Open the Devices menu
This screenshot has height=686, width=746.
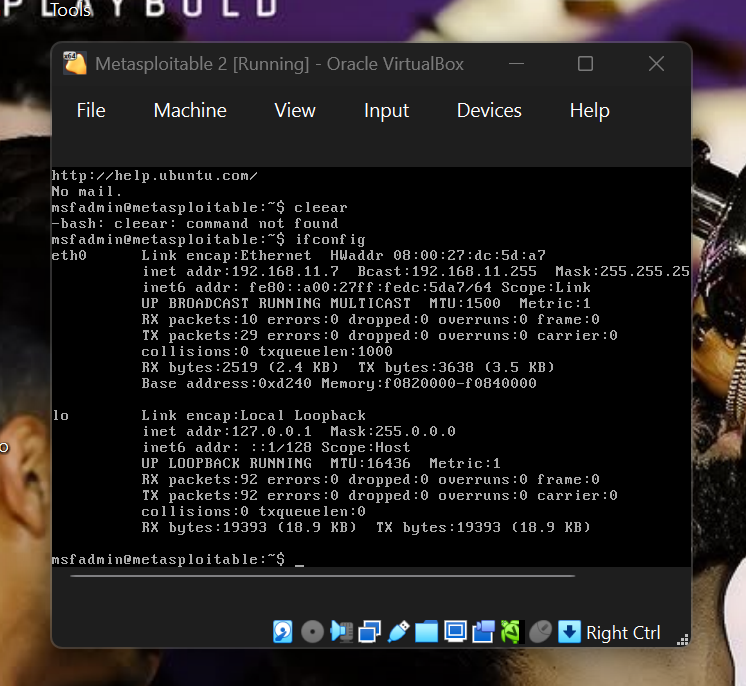489,110
